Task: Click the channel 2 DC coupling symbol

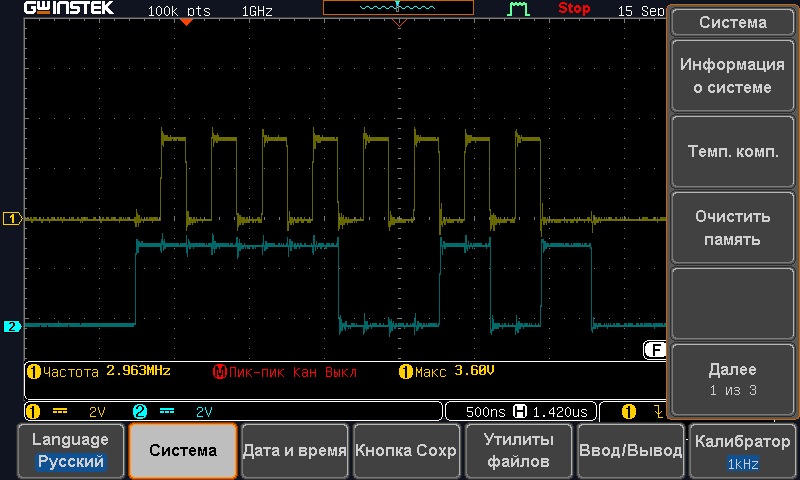Action: click(167, 411)
